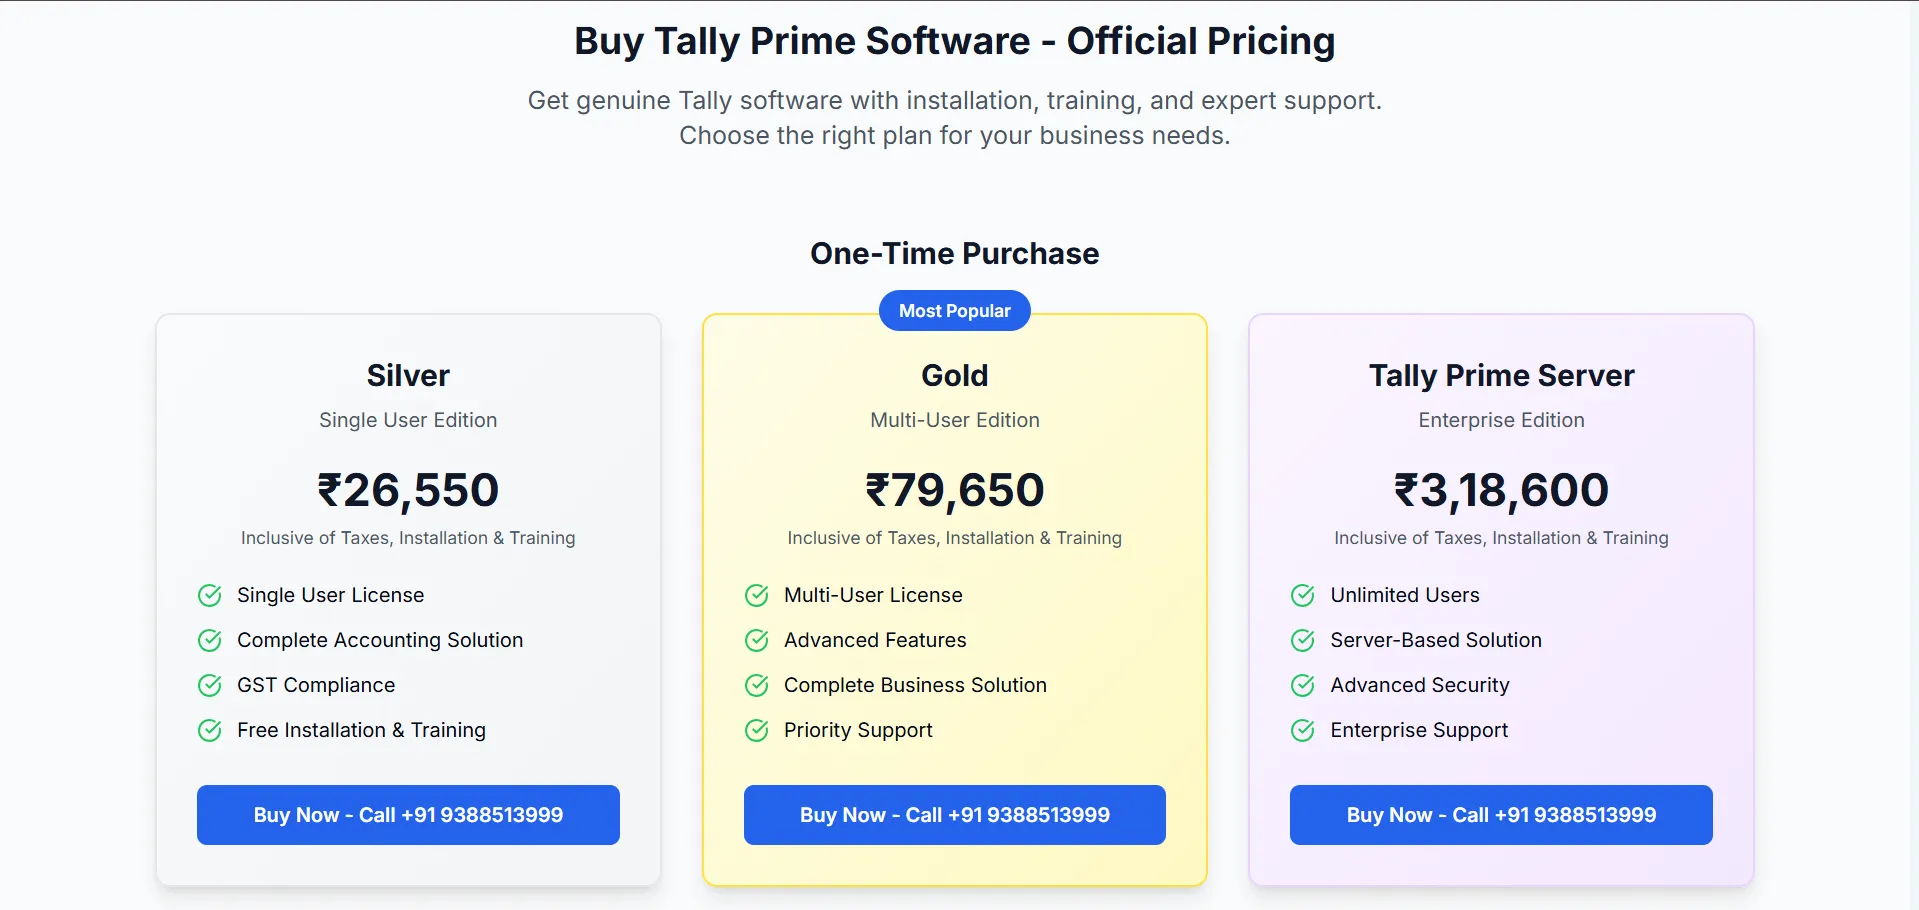
Task: Click Buy Now button under the Silver plan
Action: point(407,814)
